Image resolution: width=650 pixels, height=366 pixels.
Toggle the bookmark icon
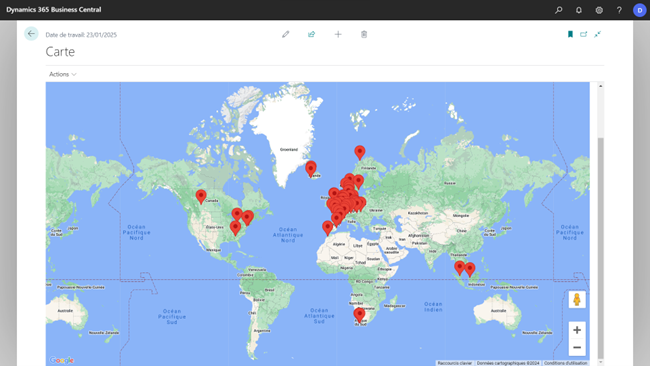pos(570,34)
